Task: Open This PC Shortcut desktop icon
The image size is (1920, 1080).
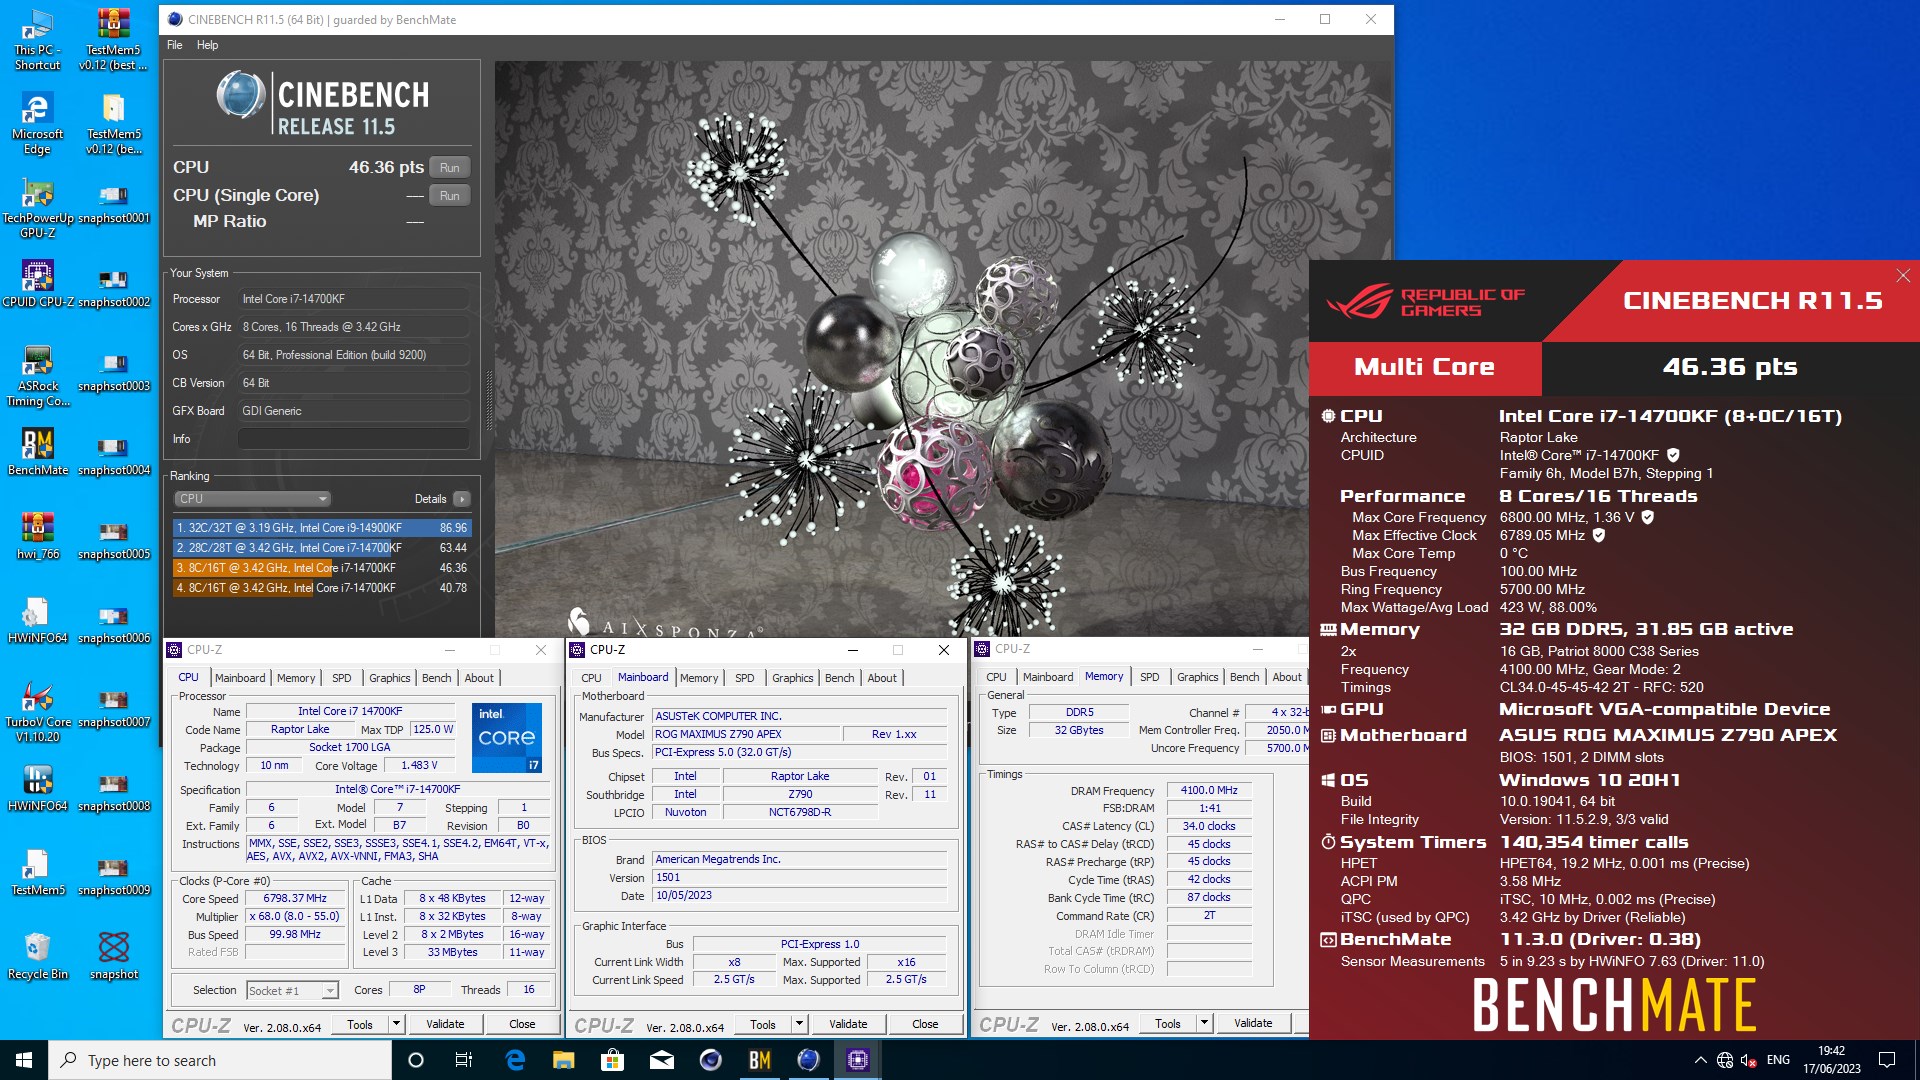Action: tap(37, 40)
